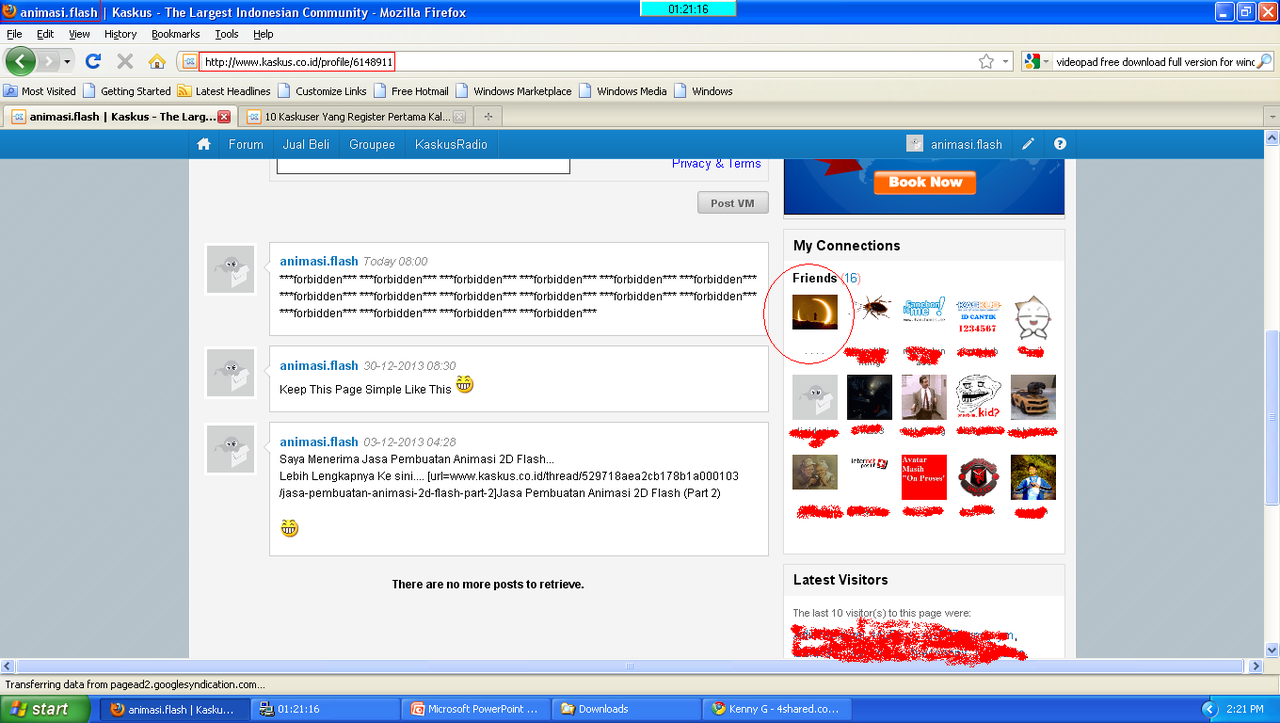This screenshot has width=1280, height=723.
Task: Open Free Hotmail bookmark
Action: 411,91
